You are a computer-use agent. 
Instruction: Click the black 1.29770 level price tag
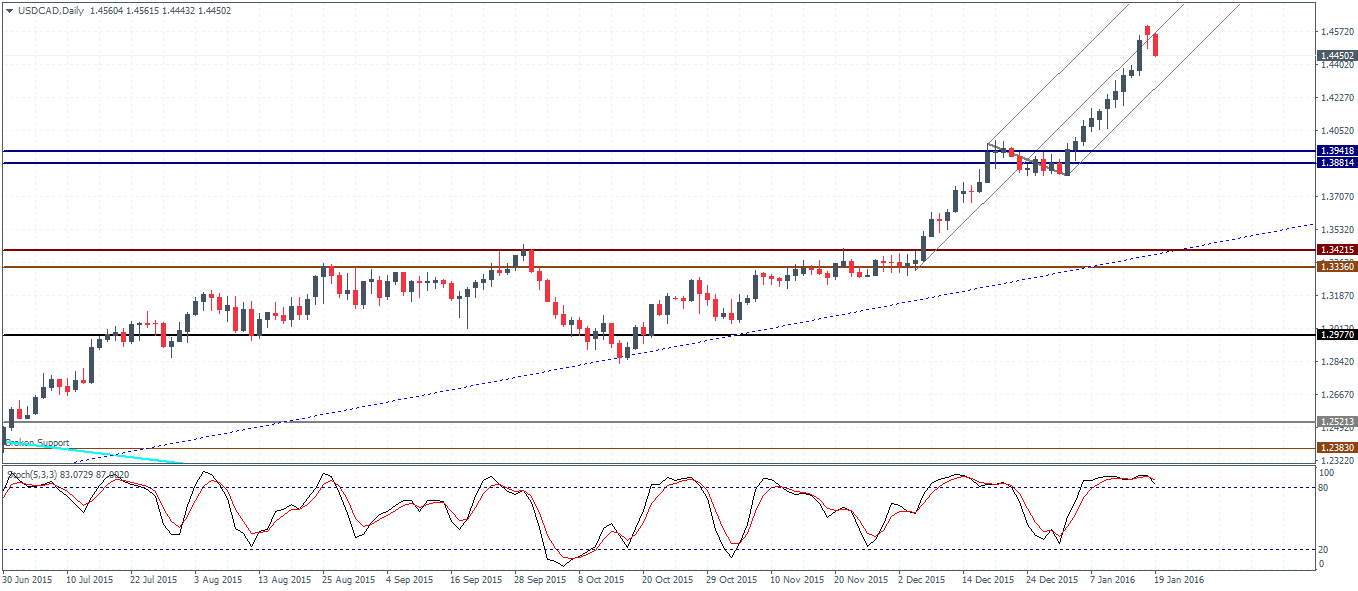pos(1337,335)
